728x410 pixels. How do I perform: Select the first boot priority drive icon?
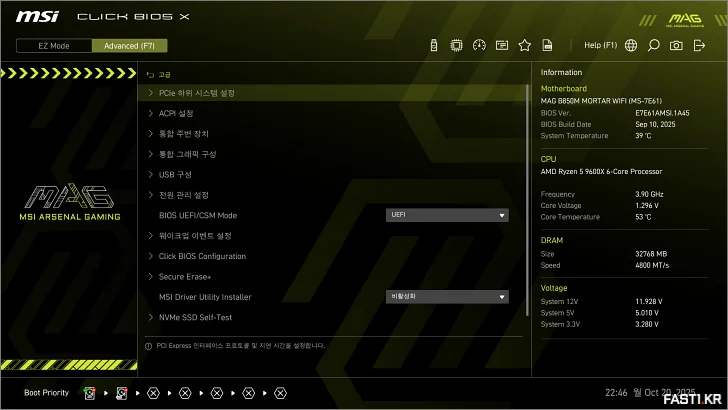click(x=90, y=393)
